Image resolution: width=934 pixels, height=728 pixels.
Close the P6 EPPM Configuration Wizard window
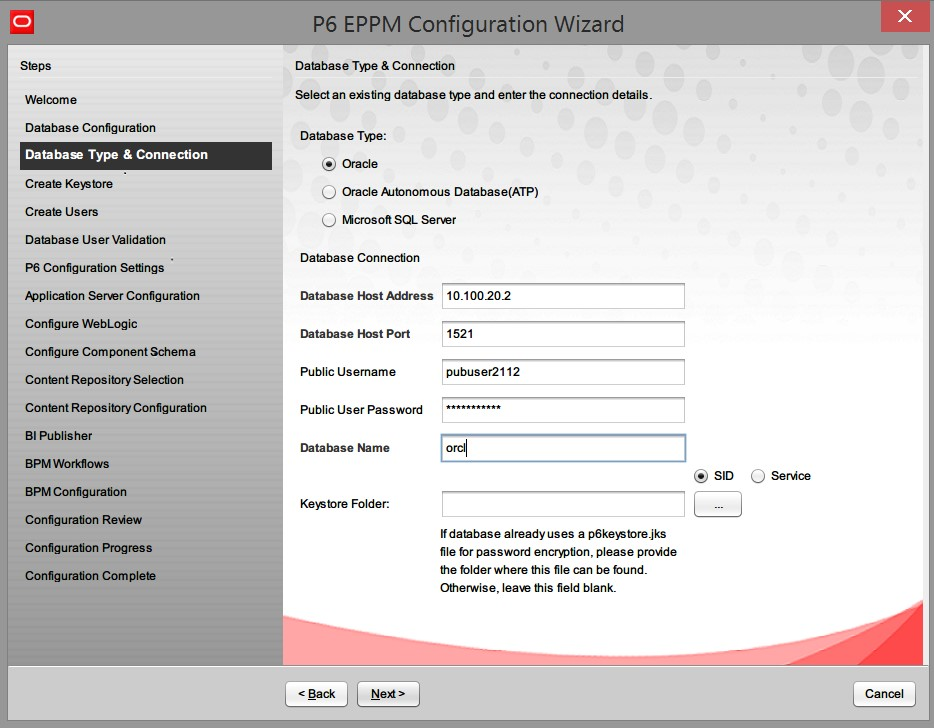904,16
